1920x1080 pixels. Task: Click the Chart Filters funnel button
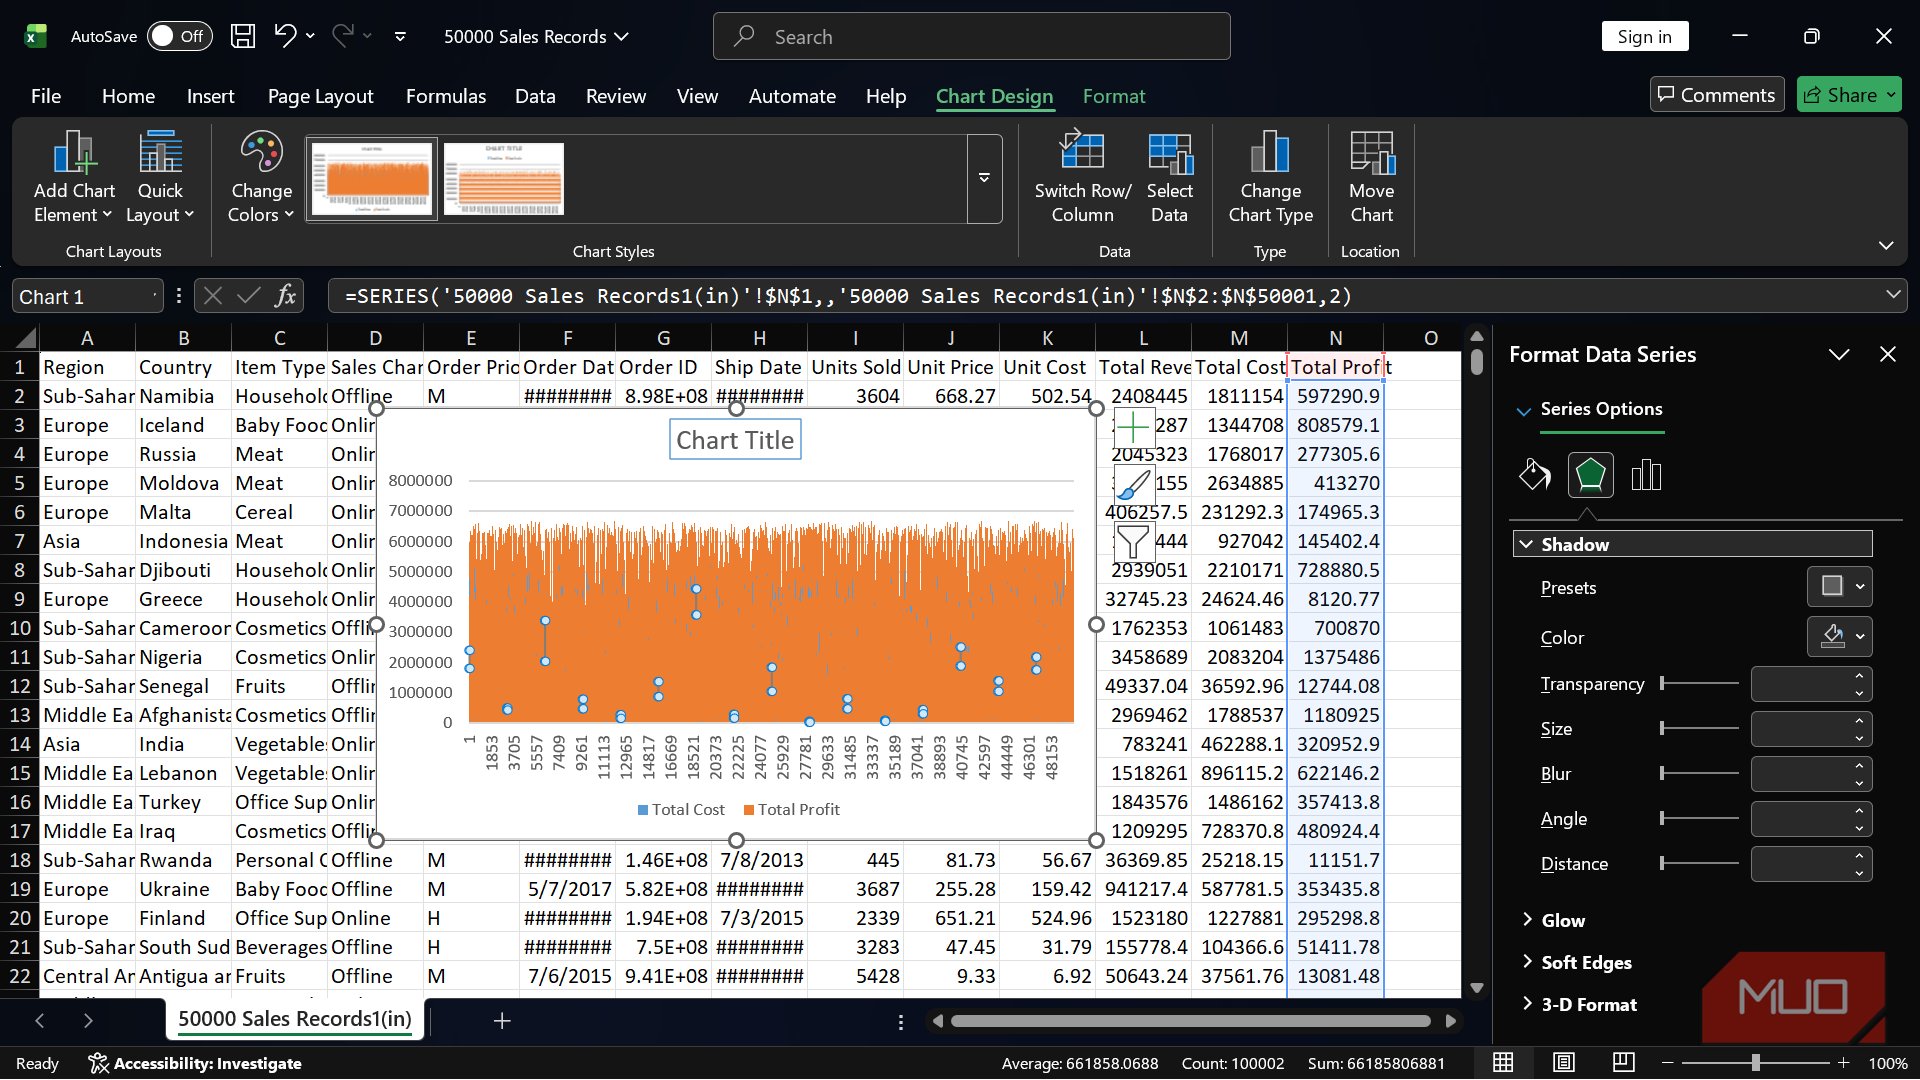1132,542
